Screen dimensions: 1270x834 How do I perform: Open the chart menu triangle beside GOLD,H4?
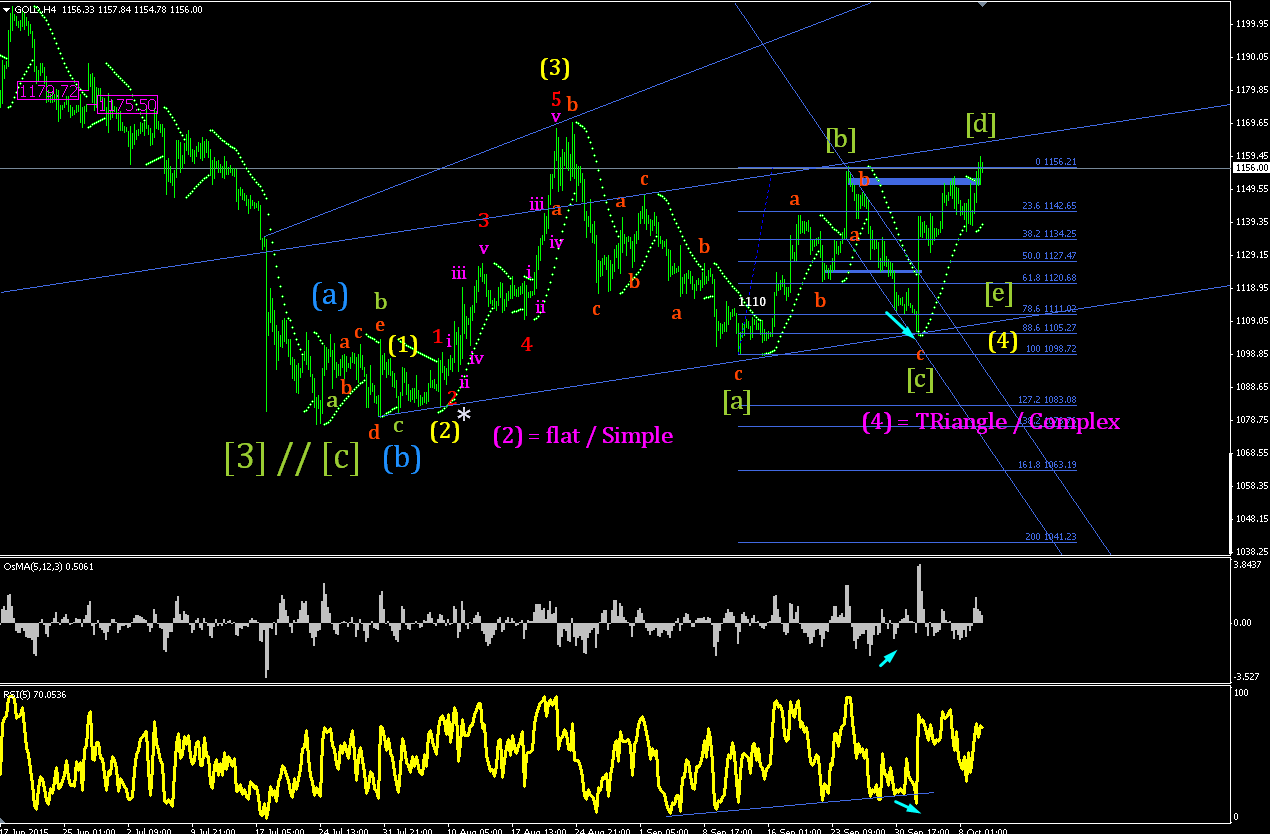pos(7,9)
